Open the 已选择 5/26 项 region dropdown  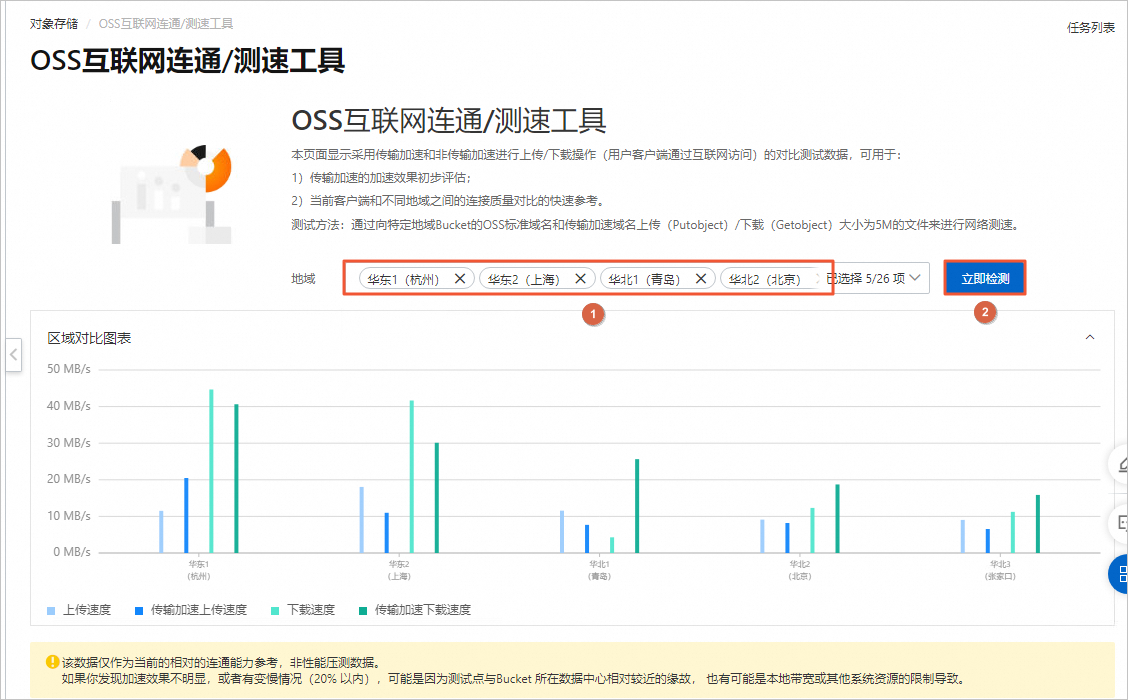click(x=875, y=278)
